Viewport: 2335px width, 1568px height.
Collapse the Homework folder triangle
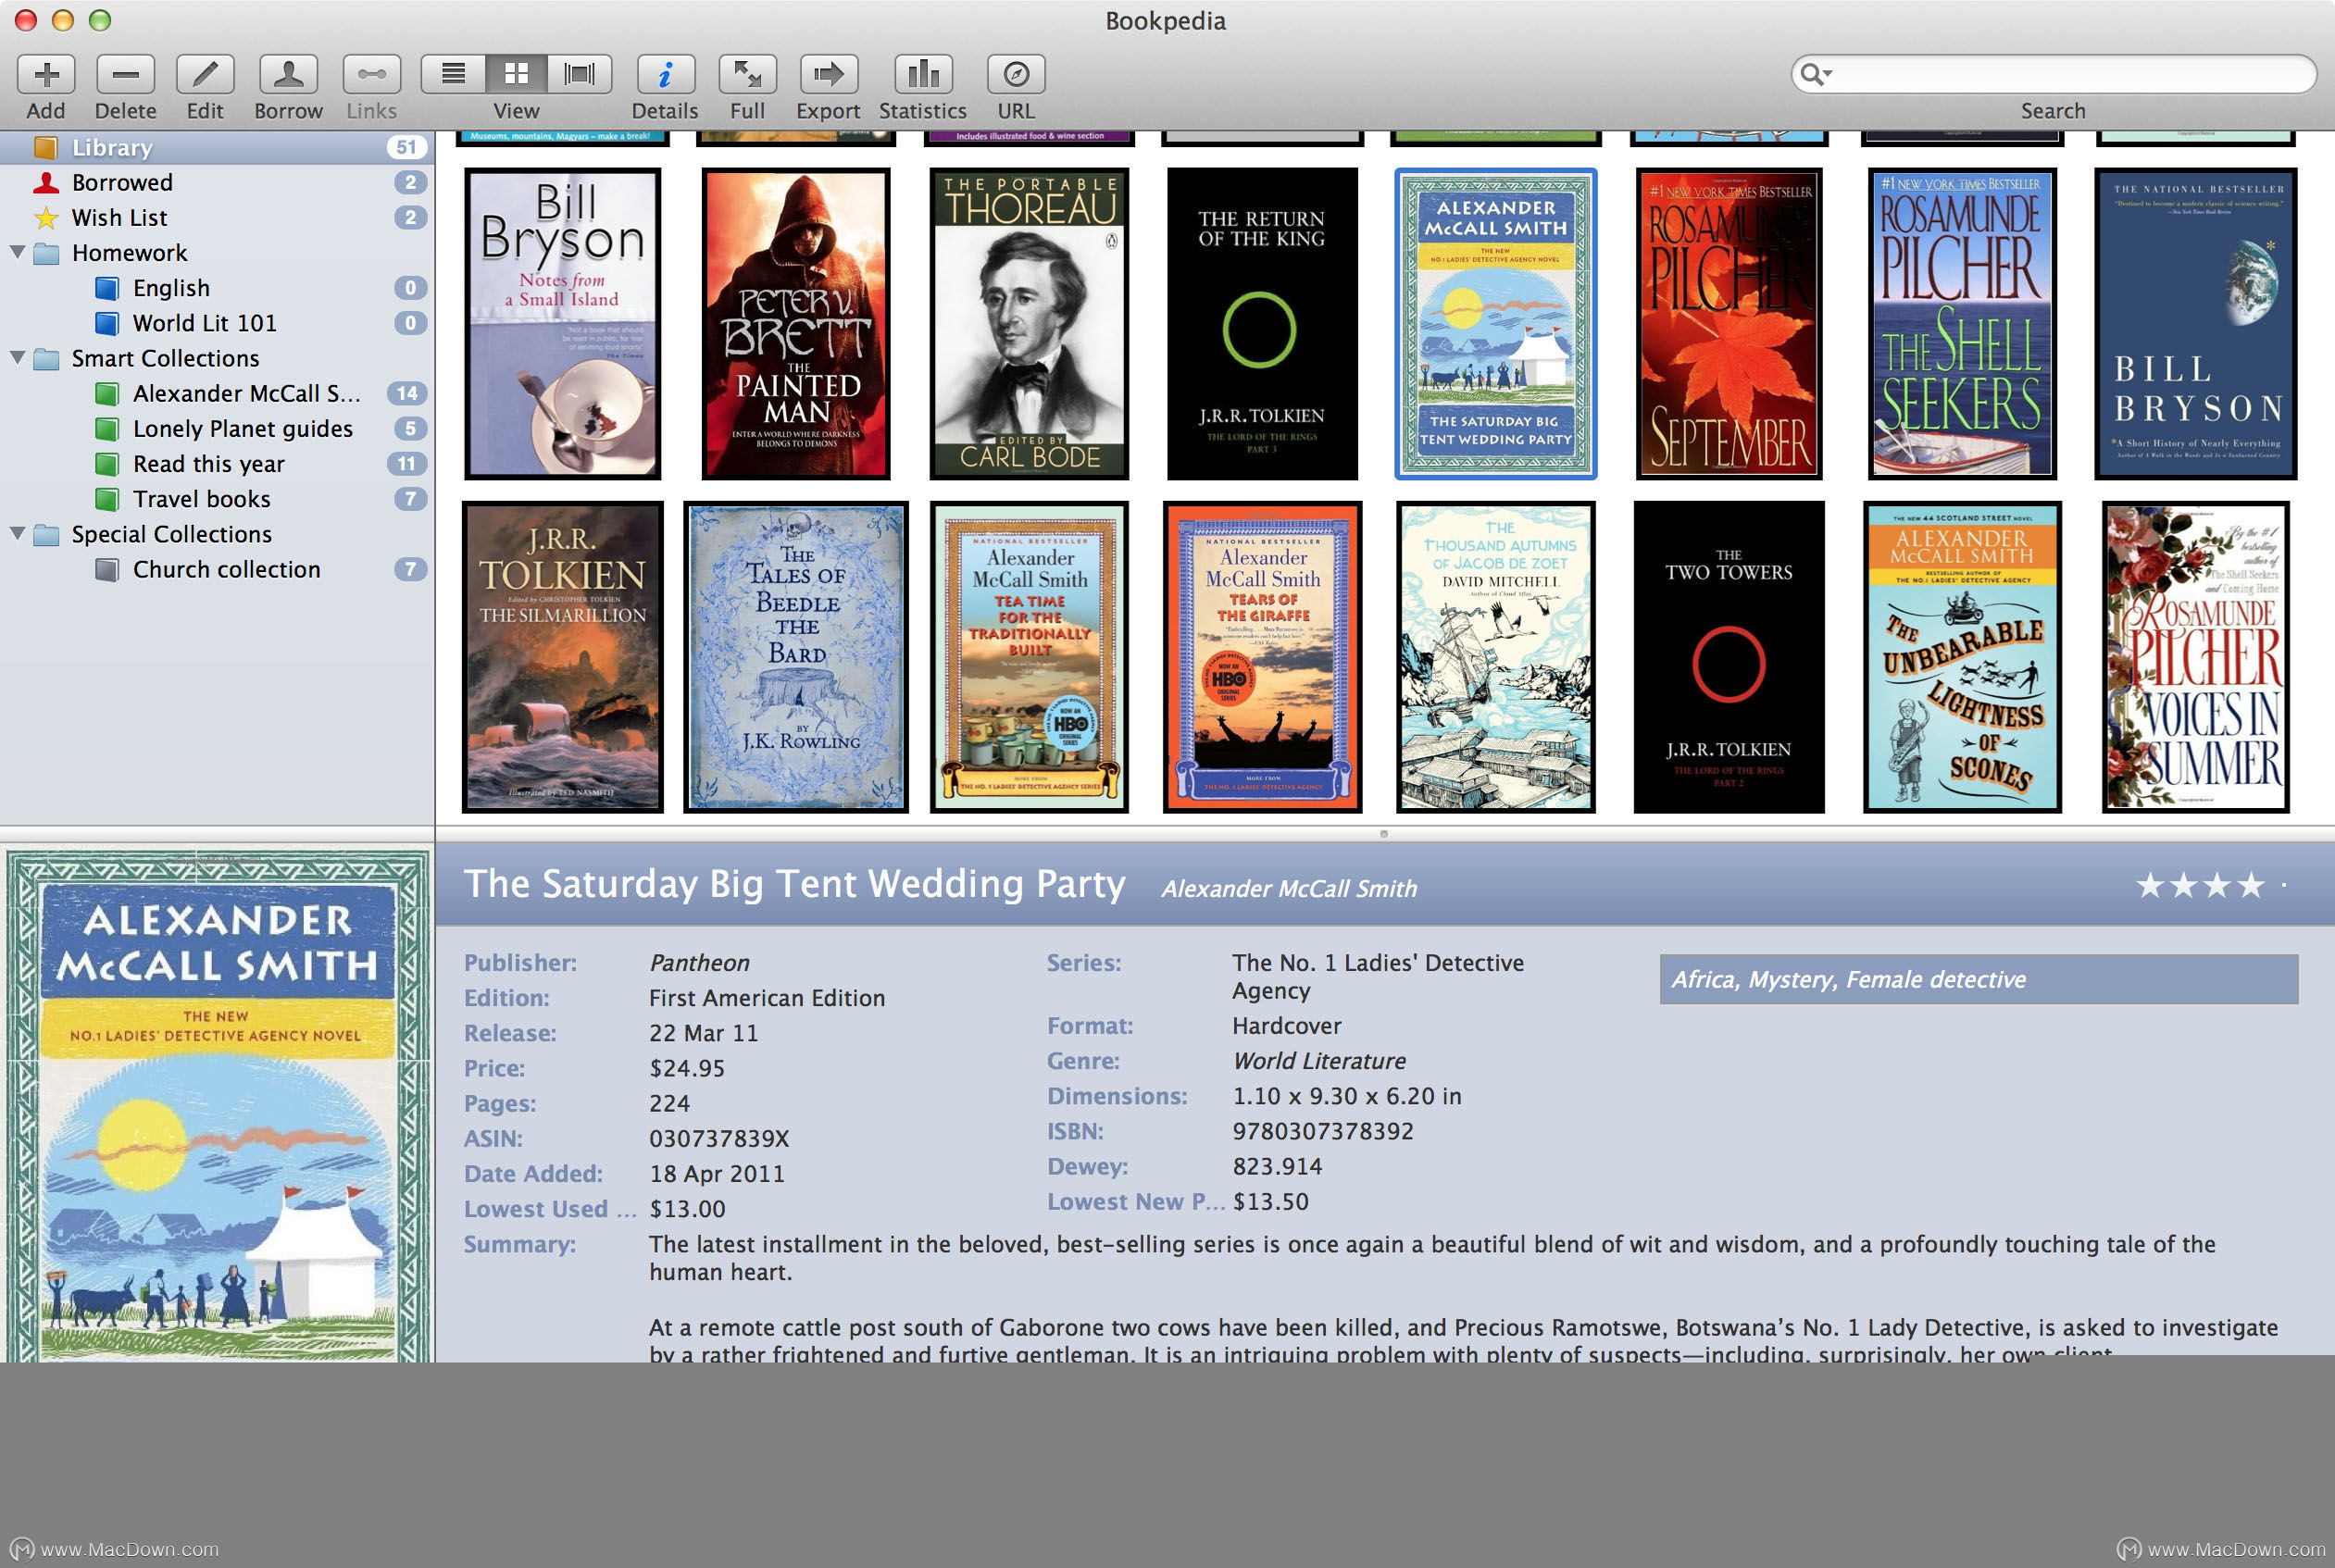[x=17, y=252]
